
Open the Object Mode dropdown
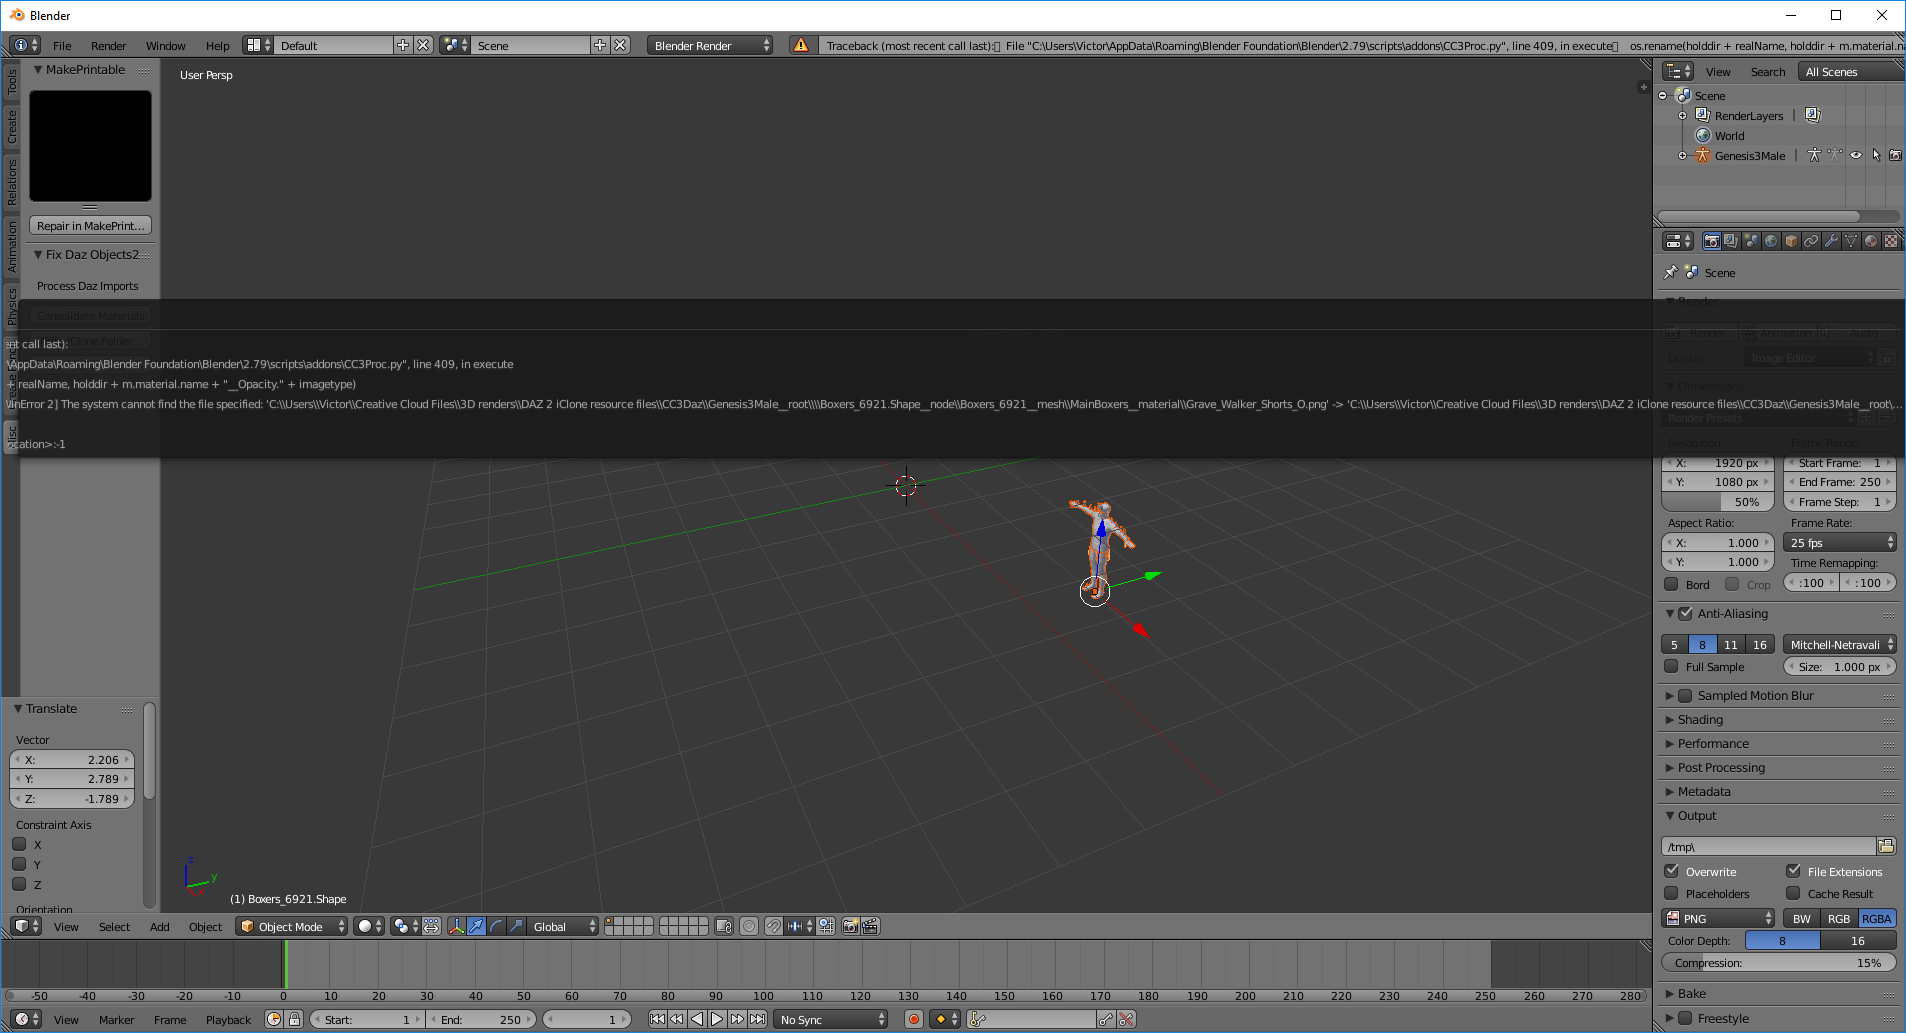pyautogui.click(x=292, y=926)
